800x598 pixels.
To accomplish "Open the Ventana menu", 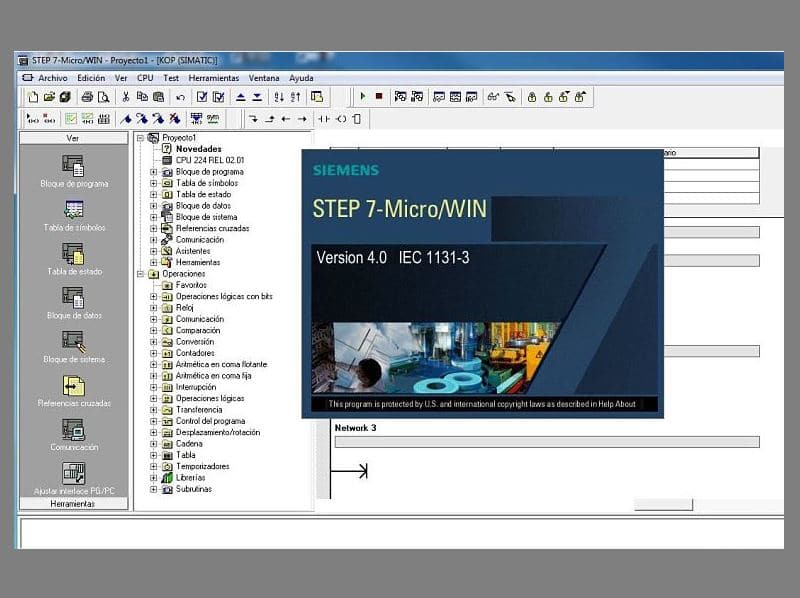I will pos(264,78).
